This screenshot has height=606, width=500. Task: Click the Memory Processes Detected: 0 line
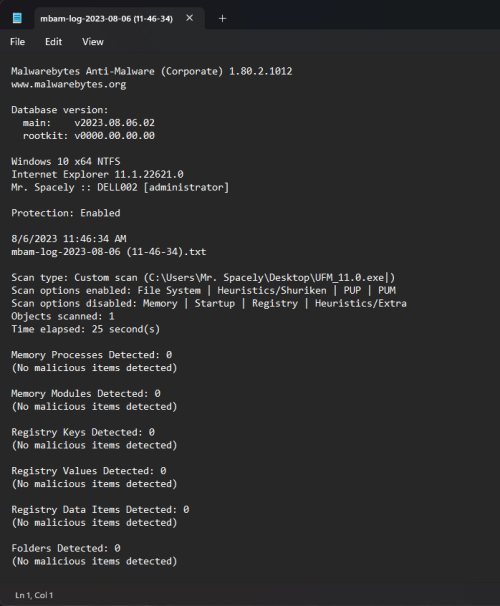click(92, 355)
